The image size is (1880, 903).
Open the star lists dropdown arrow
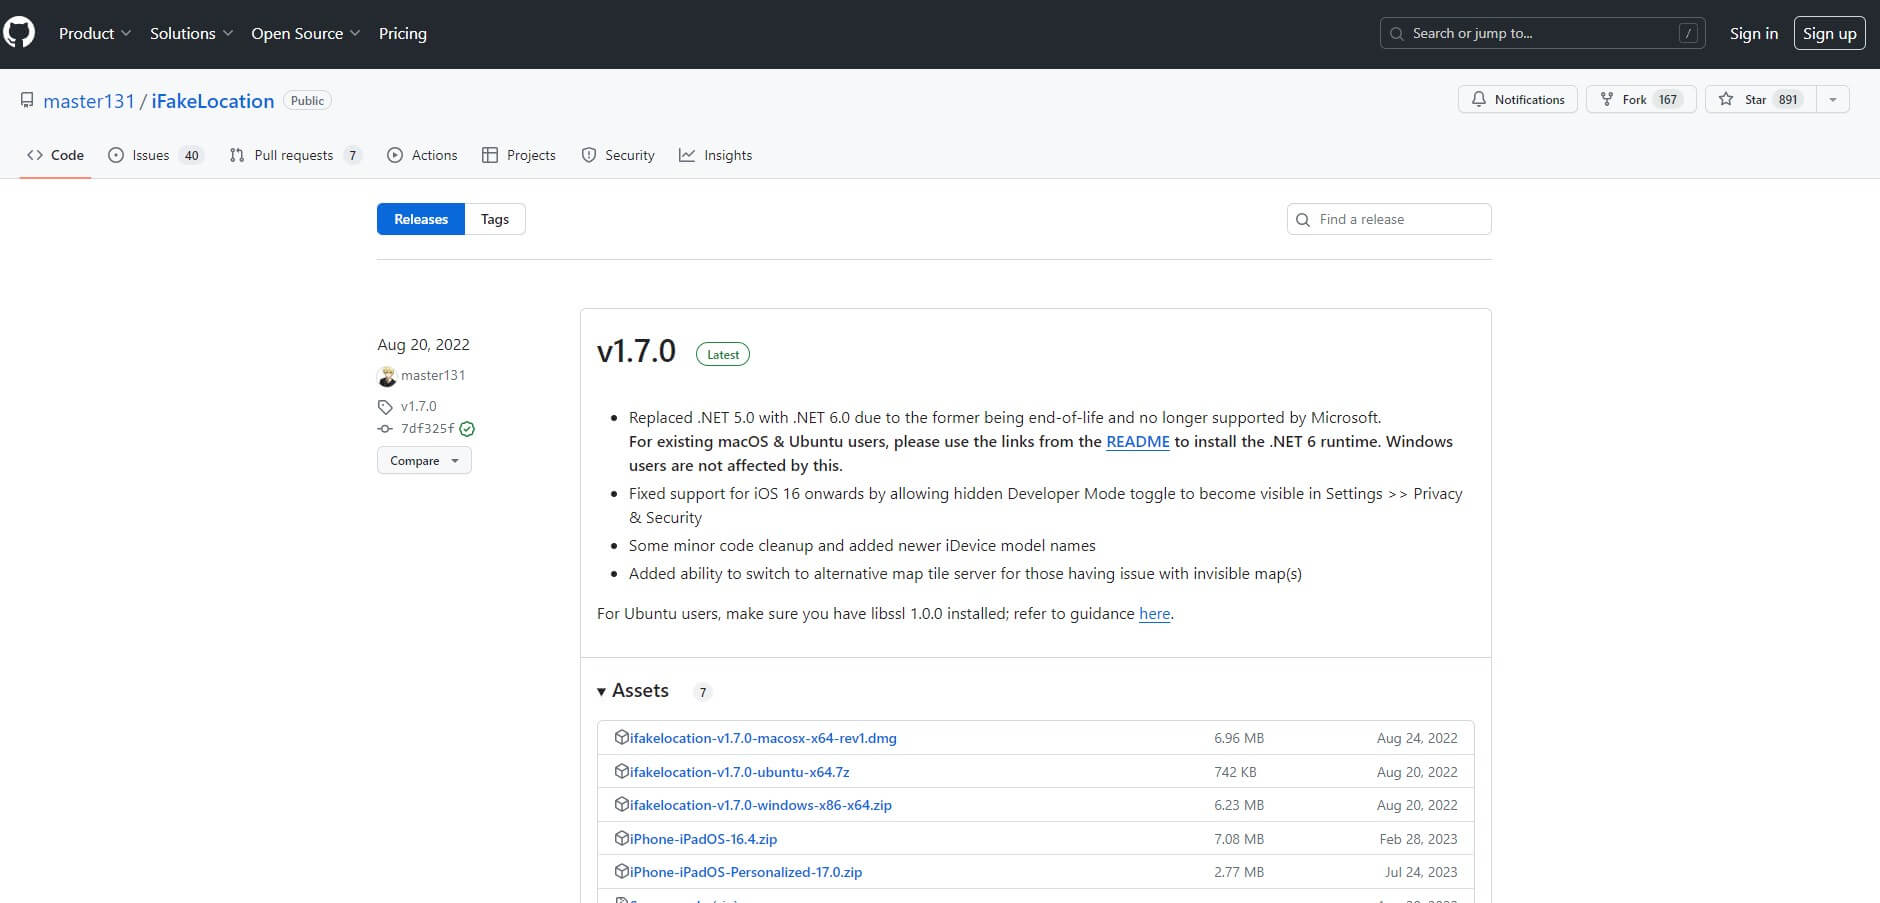click(1832, 99)
